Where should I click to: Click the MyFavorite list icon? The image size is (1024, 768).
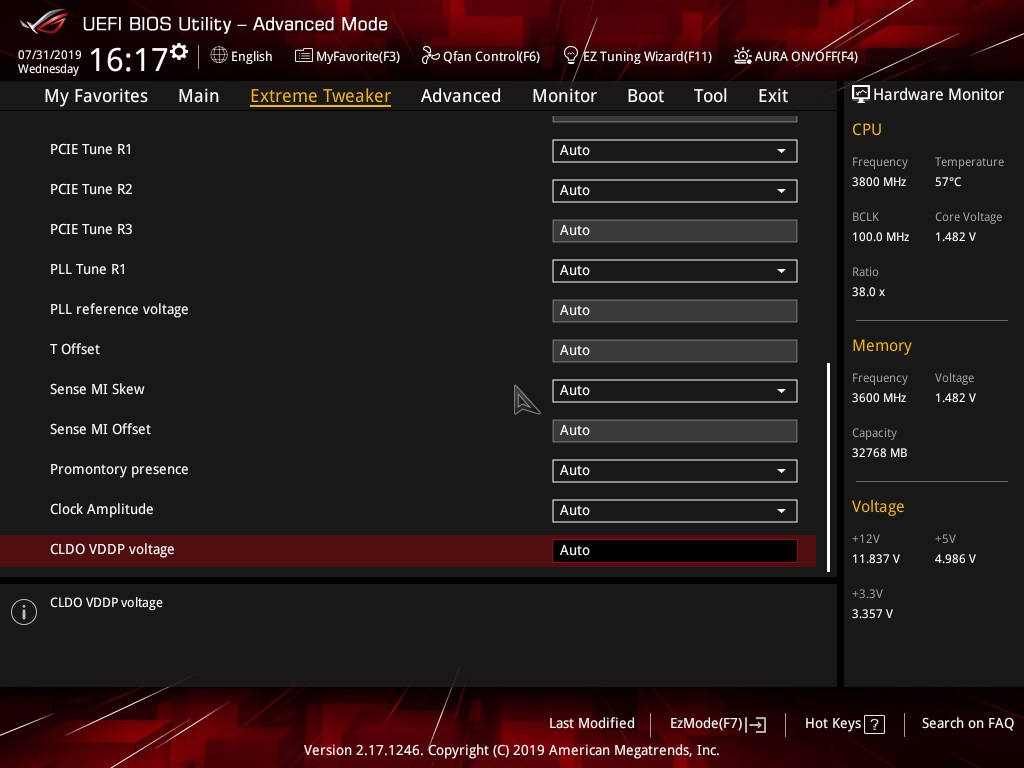click(303, 56)
